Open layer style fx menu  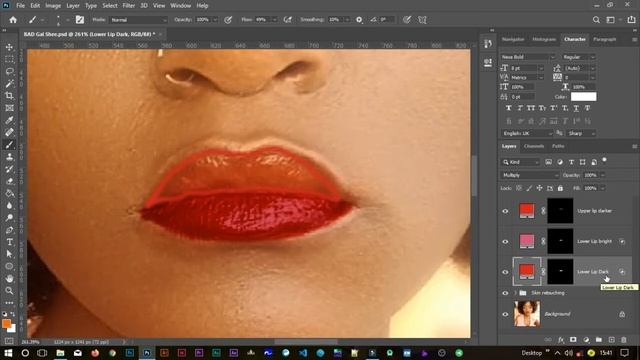pyautogui.click(x=561, y=340)
